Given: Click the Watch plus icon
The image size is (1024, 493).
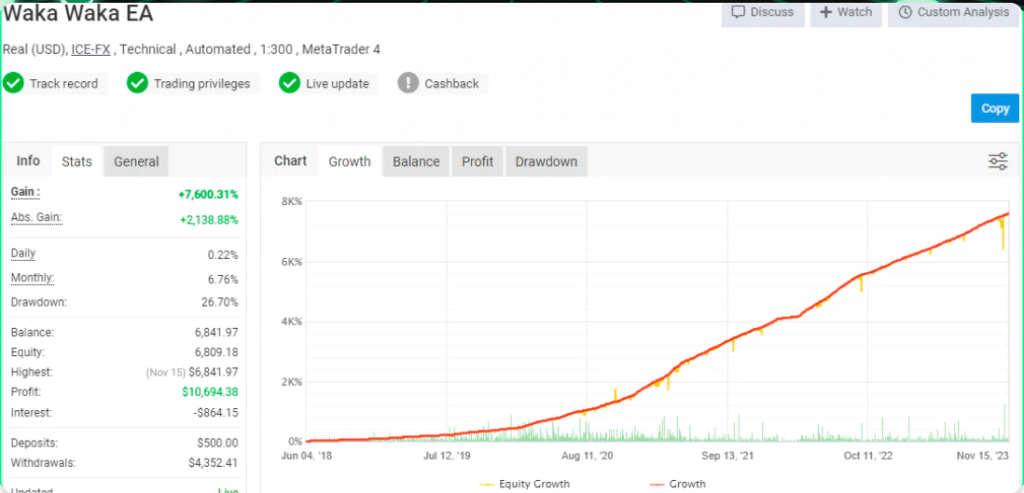Looking at the screenshot, I should pos(826,12).
